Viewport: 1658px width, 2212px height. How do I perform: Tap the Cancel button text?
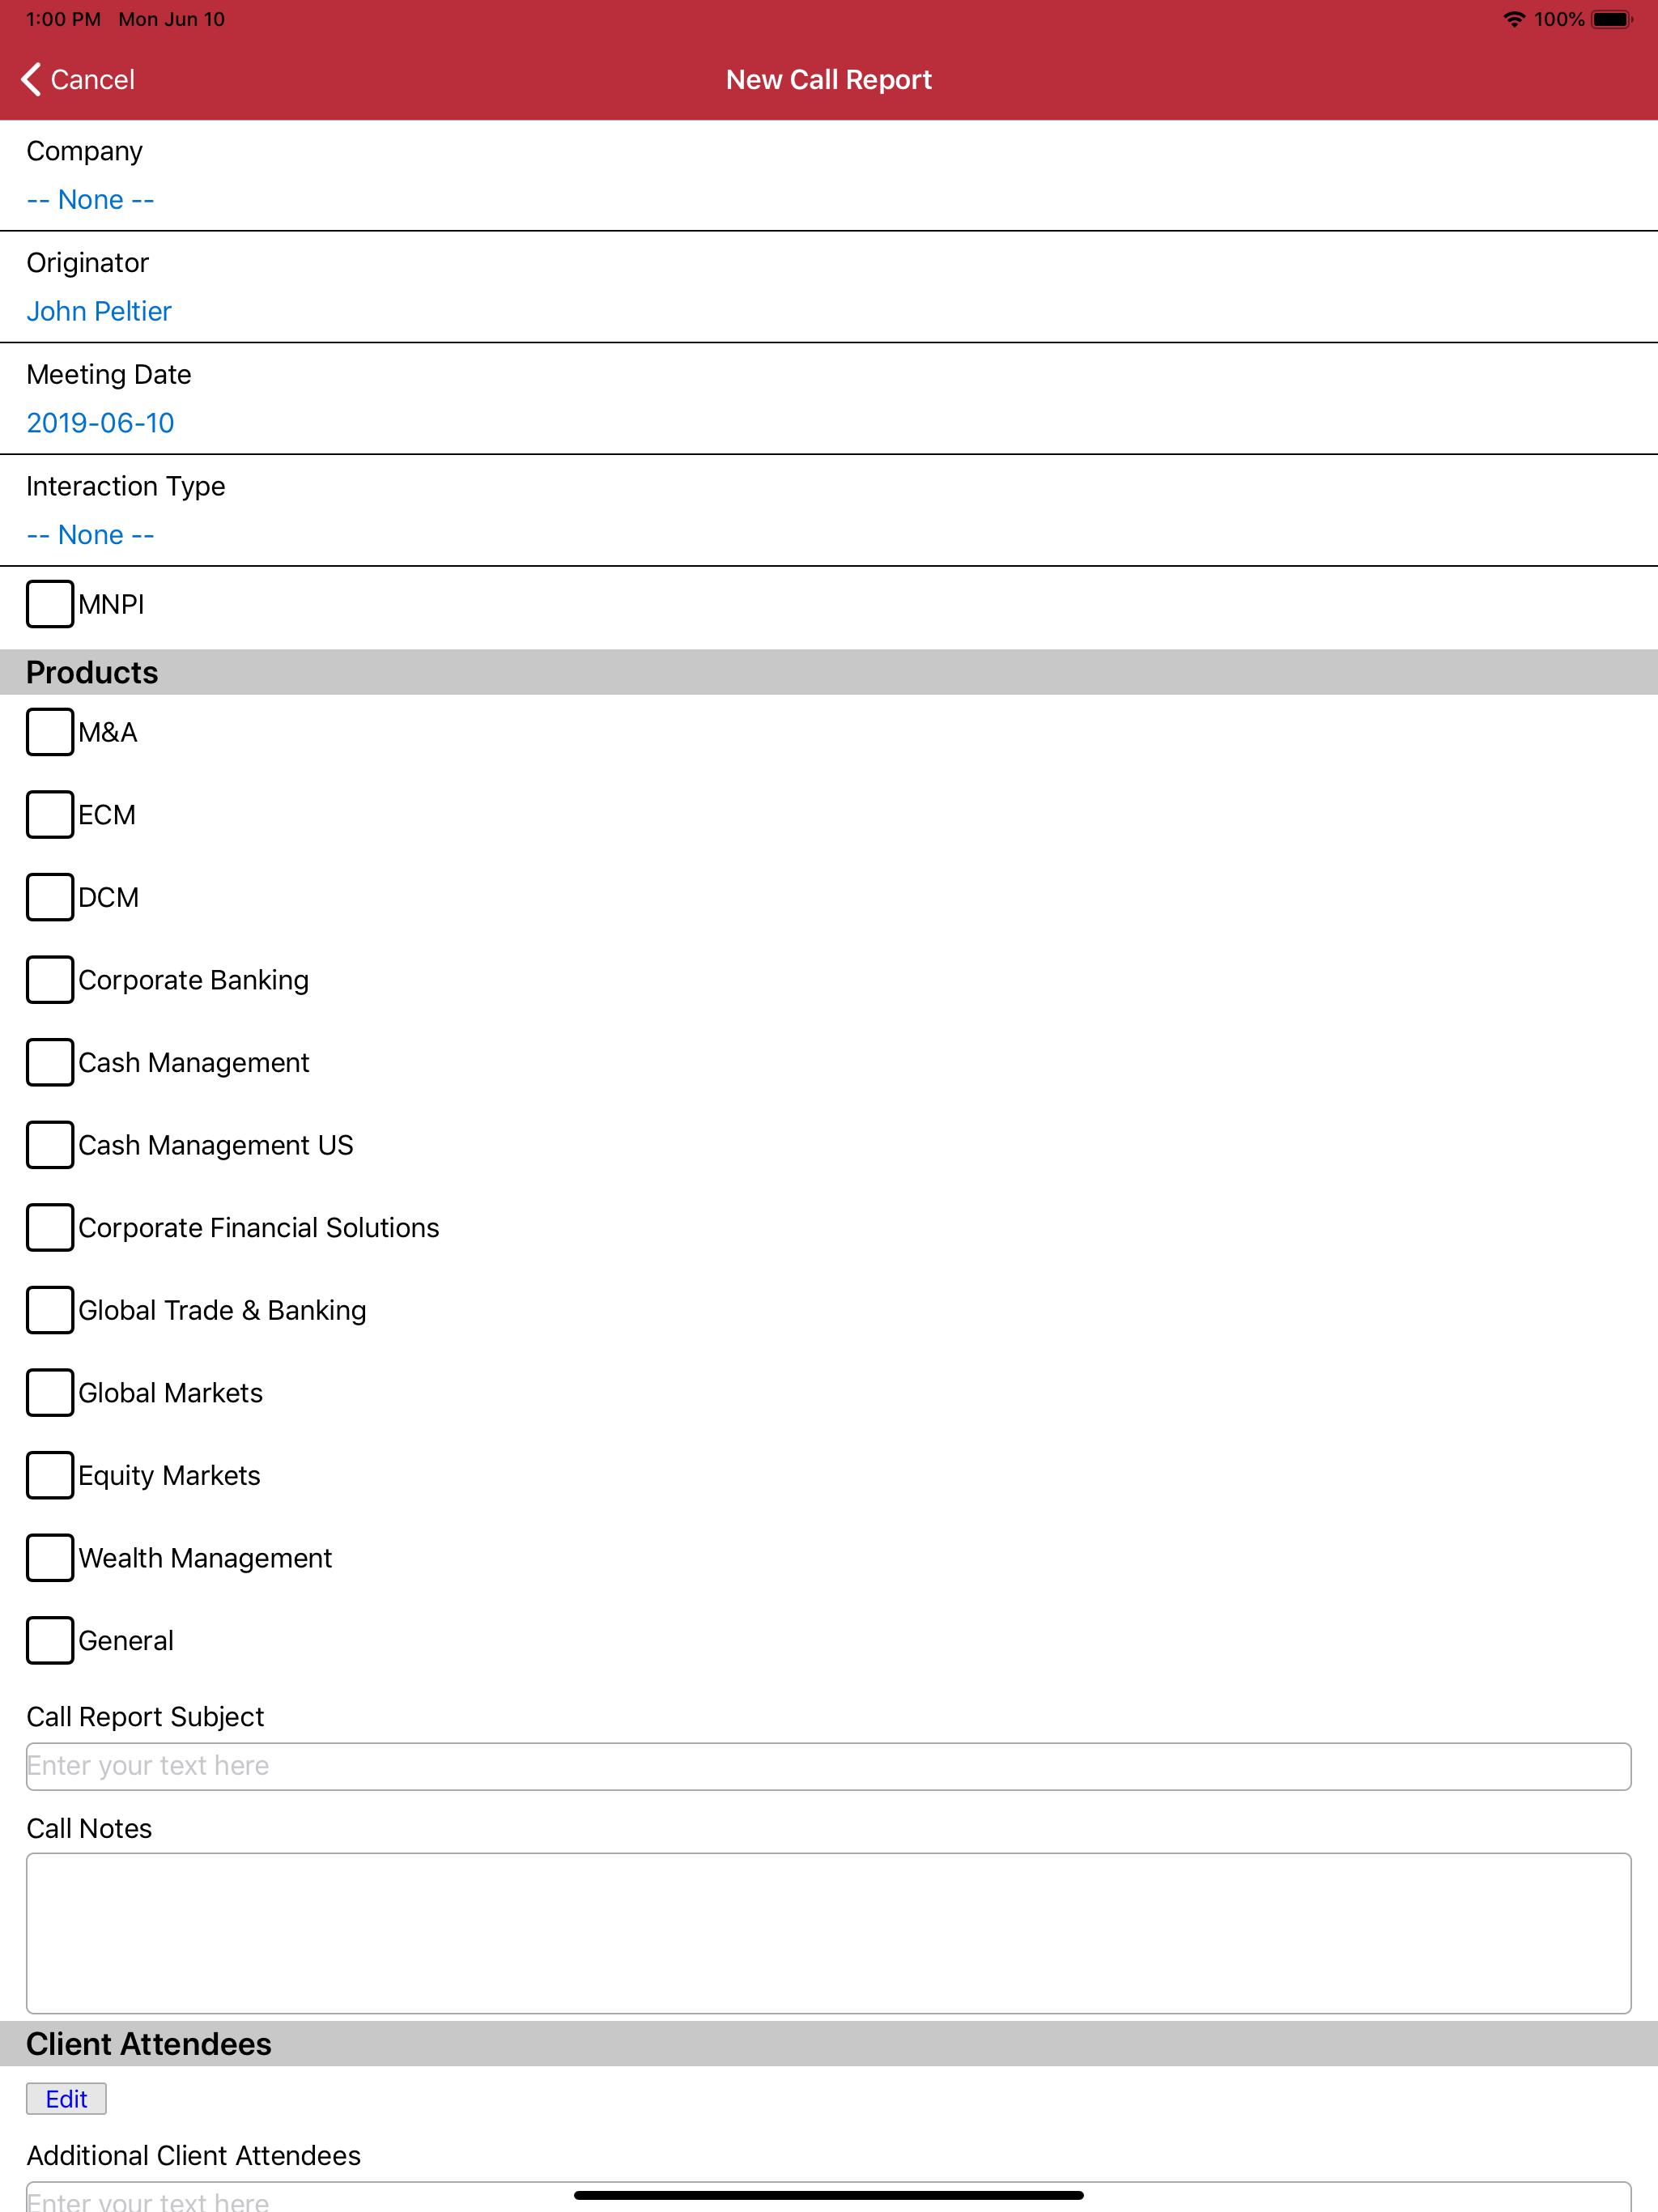[x=92, y=80]
